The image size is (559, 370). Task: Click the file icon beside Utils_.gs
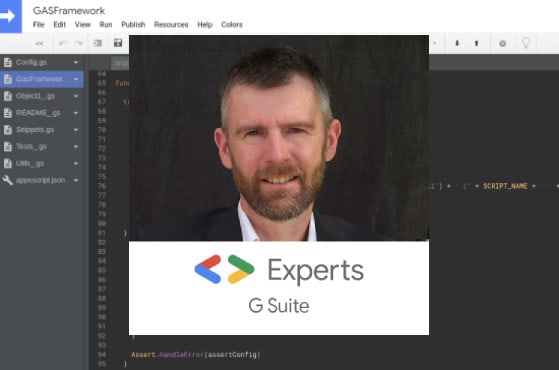click(x=7, y=164)
